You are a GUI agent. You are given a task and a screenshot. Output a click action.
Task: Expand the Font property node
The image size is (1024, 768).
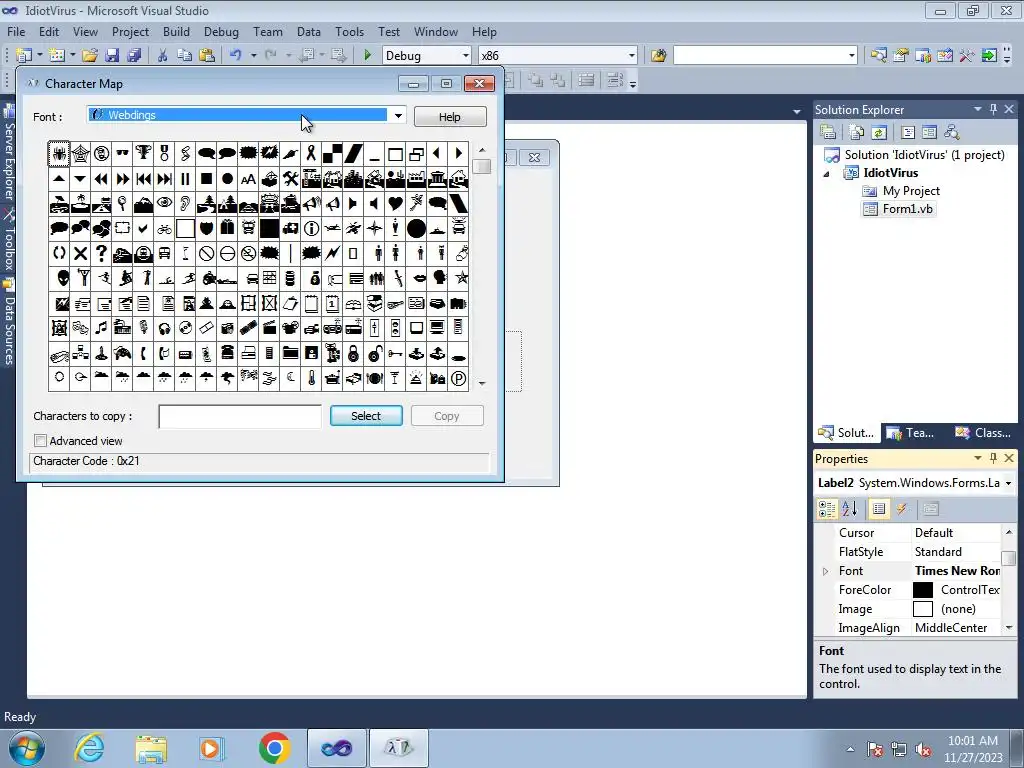click(x=825, y=571)
